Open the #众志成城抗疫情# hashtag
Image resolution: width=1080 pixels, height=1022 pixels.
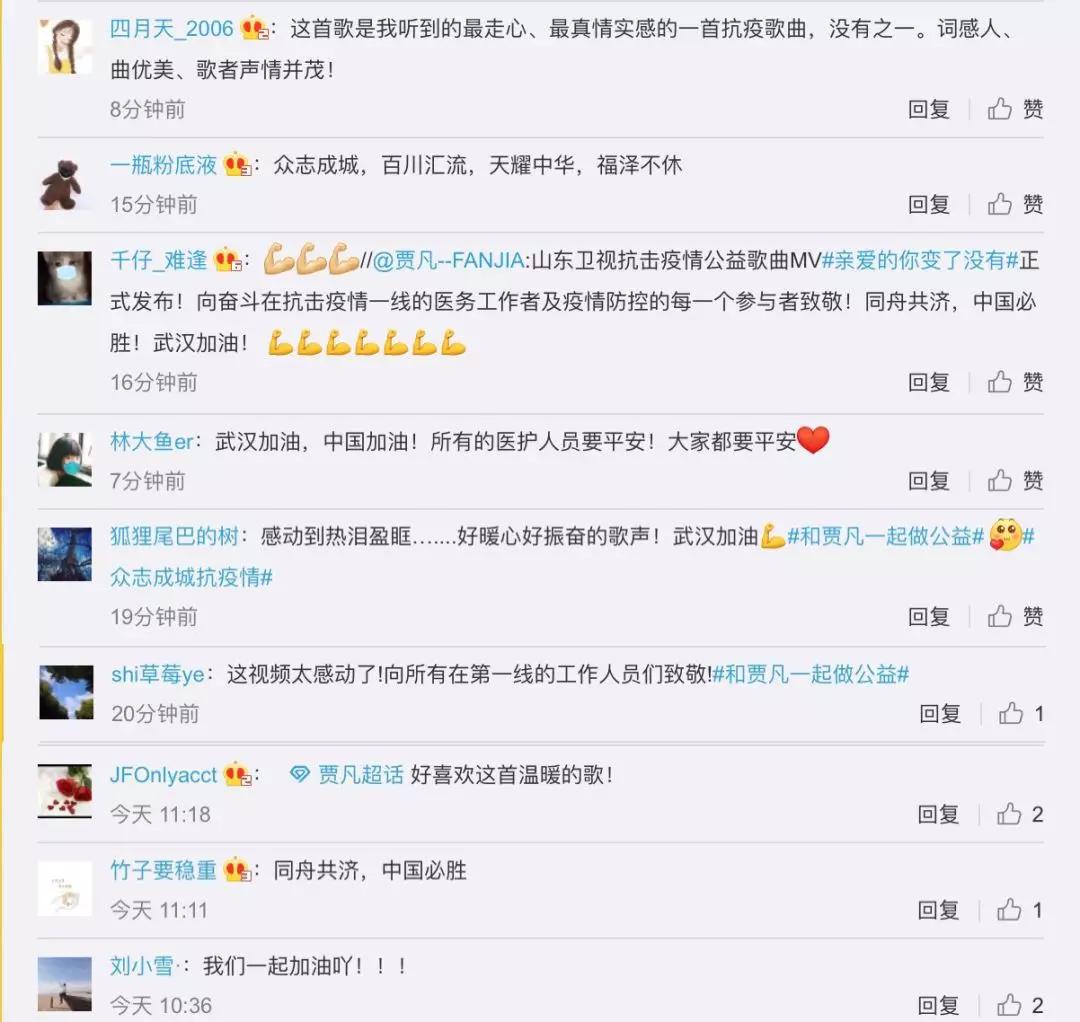191,576
